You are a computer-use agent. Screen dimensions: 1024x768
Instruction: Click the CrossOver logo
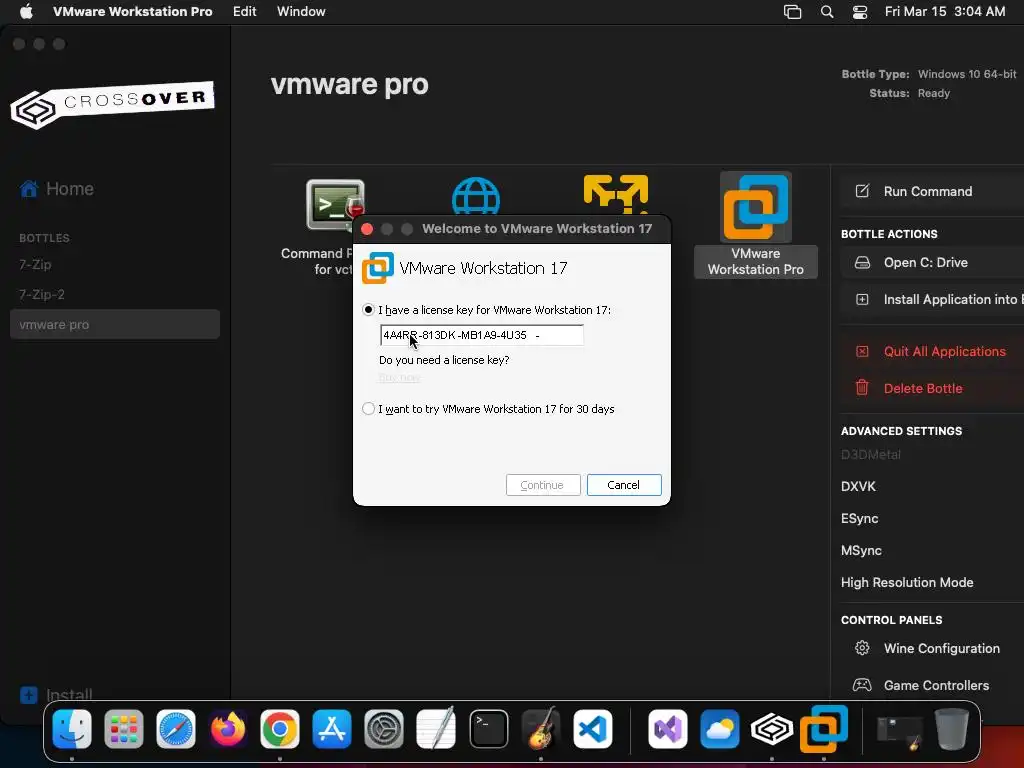pos(112,104)
